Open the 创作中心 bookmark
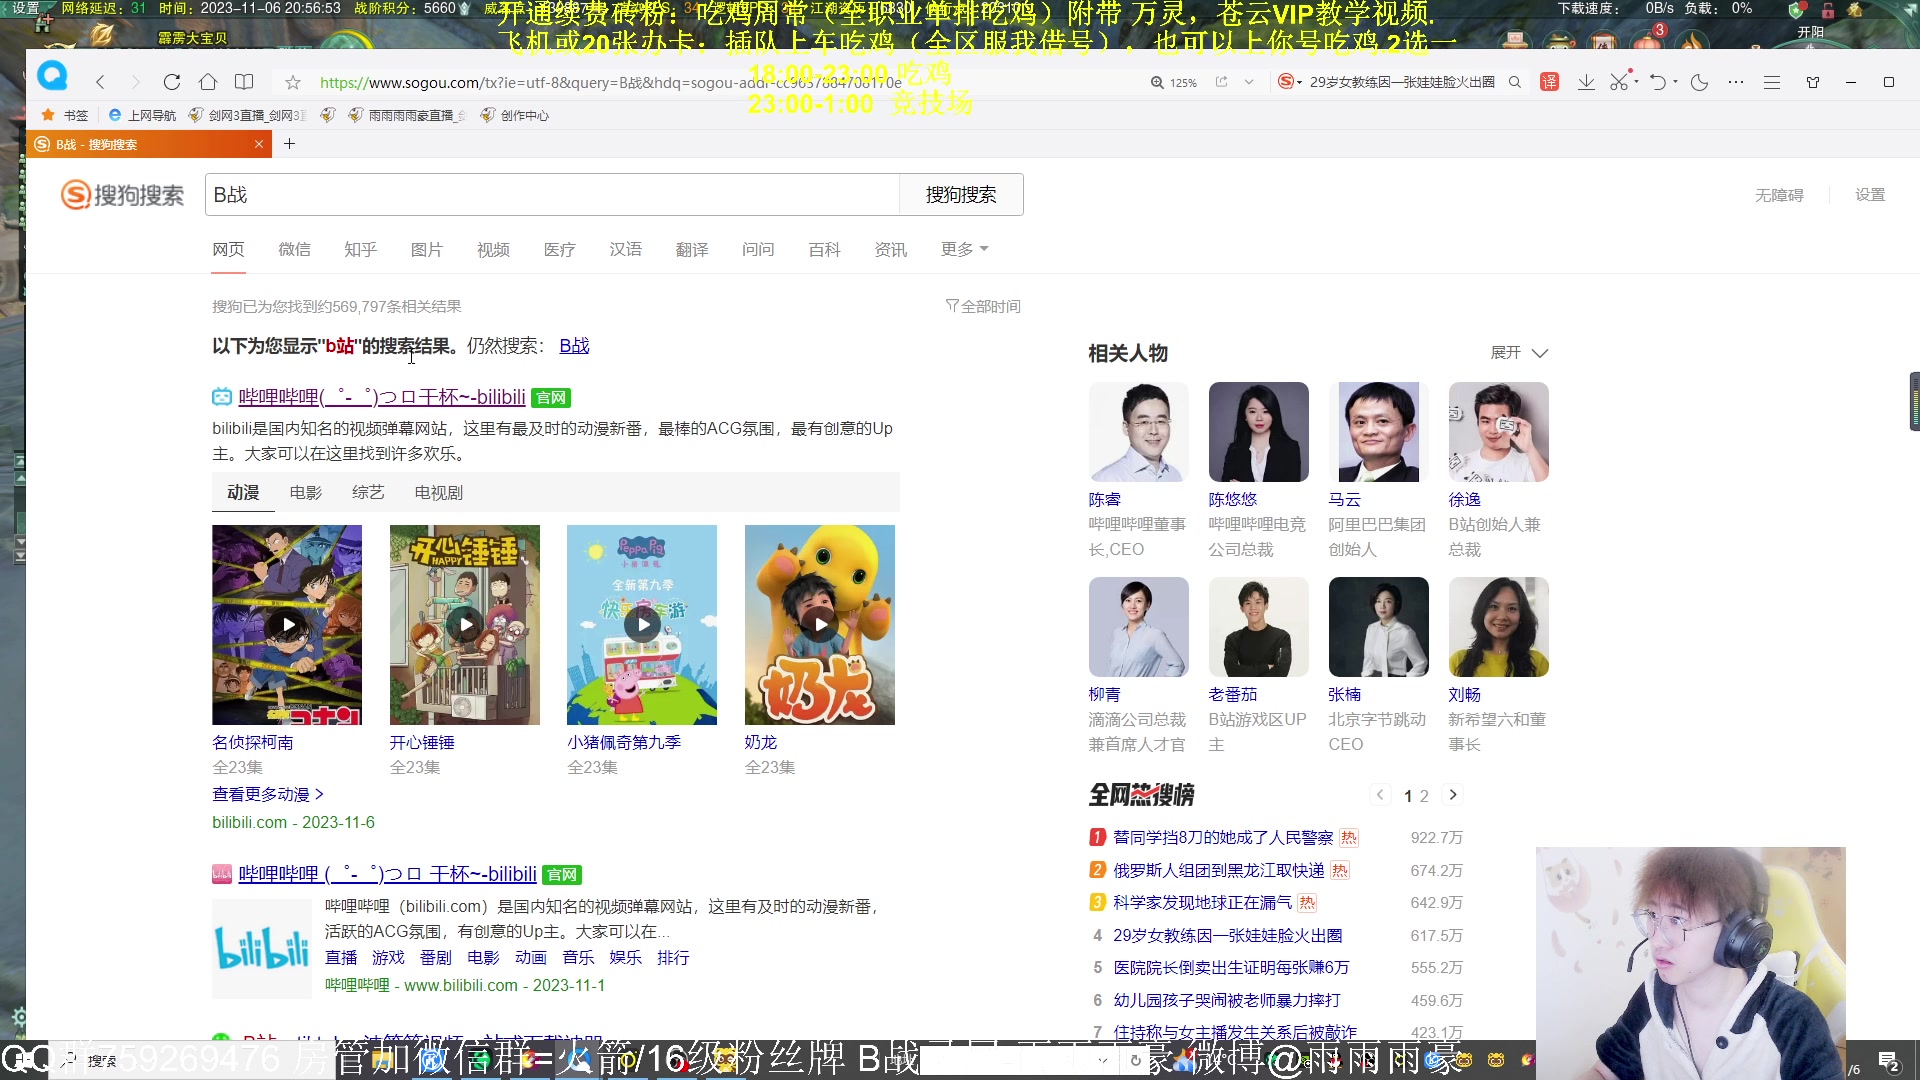1920x1080 pixels. click(x=515, y=115)
